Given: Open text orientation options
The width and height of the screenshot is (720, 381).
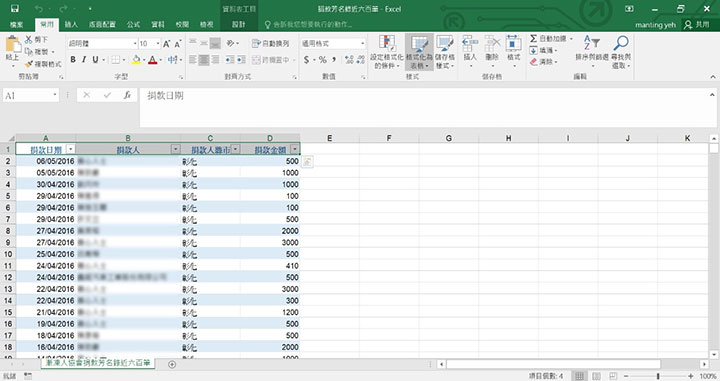Looking at the screenshot, I should [x=231, y=43].
